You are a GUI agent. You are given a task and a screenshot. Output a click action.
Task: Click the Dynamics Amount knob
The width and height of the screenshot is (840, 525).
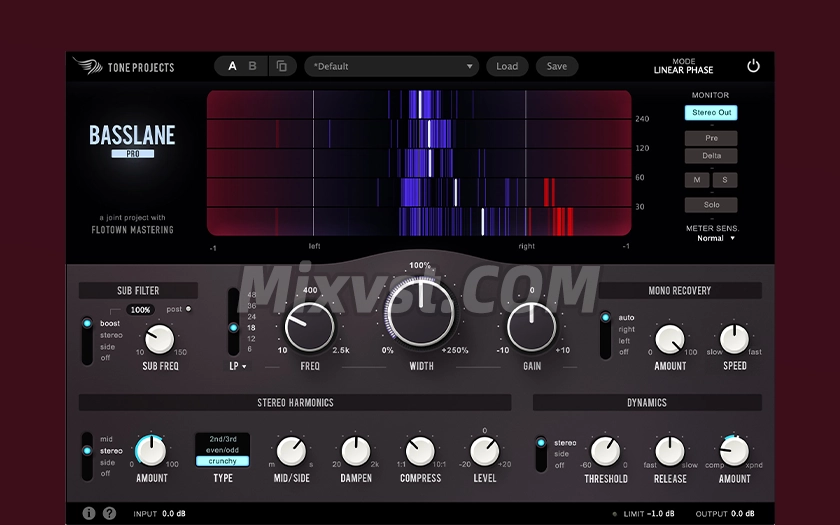point(734,451)
